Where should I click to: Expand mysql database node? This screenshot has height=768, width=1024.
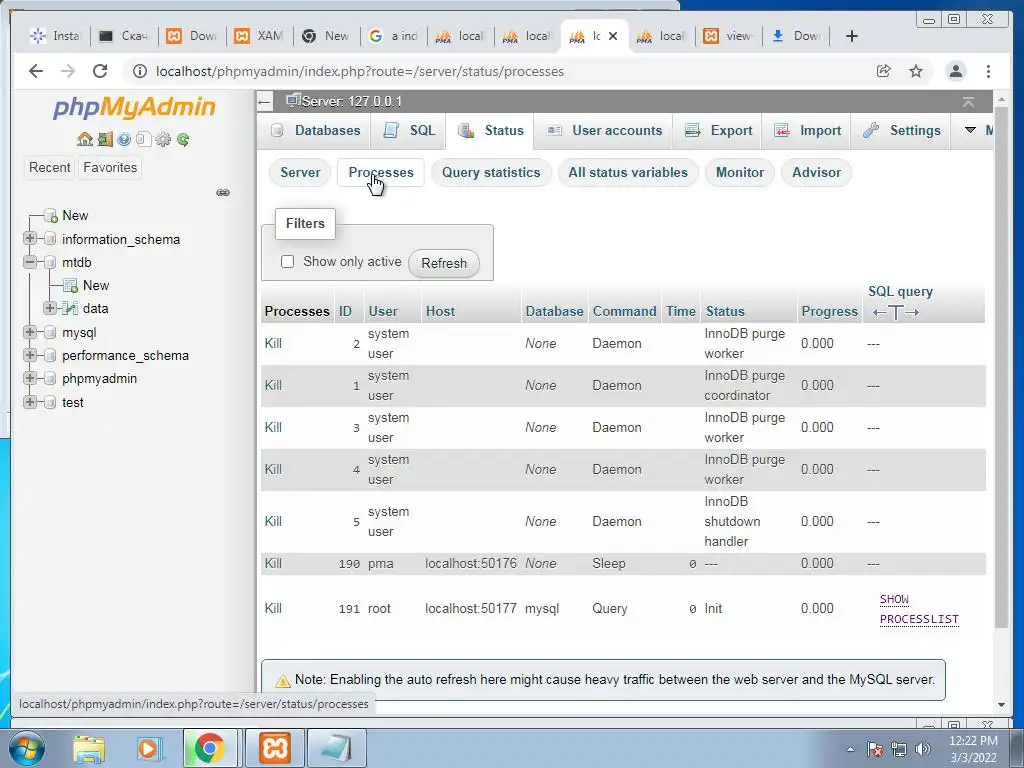29,332
